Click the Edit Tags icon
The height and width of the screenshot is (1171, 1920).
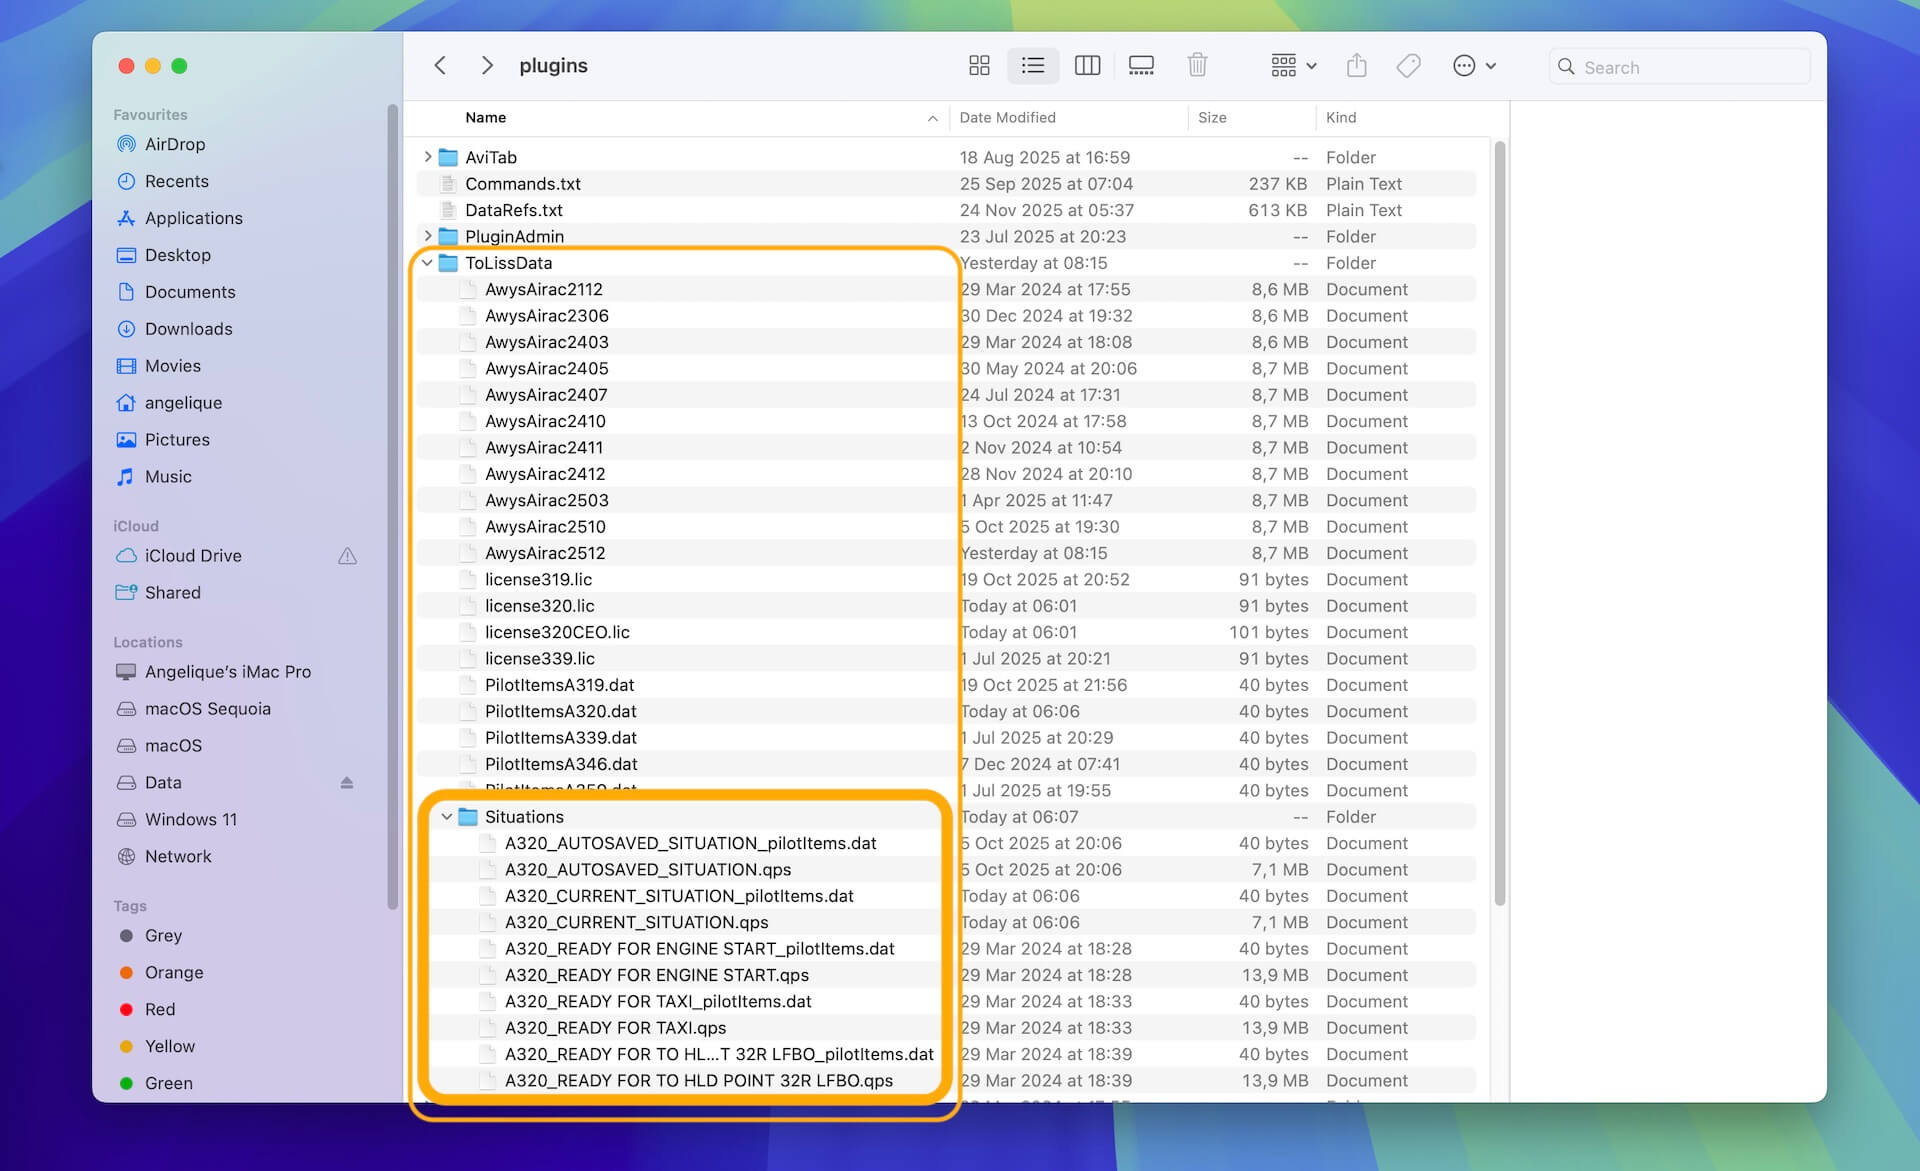tap(1408, 66)
